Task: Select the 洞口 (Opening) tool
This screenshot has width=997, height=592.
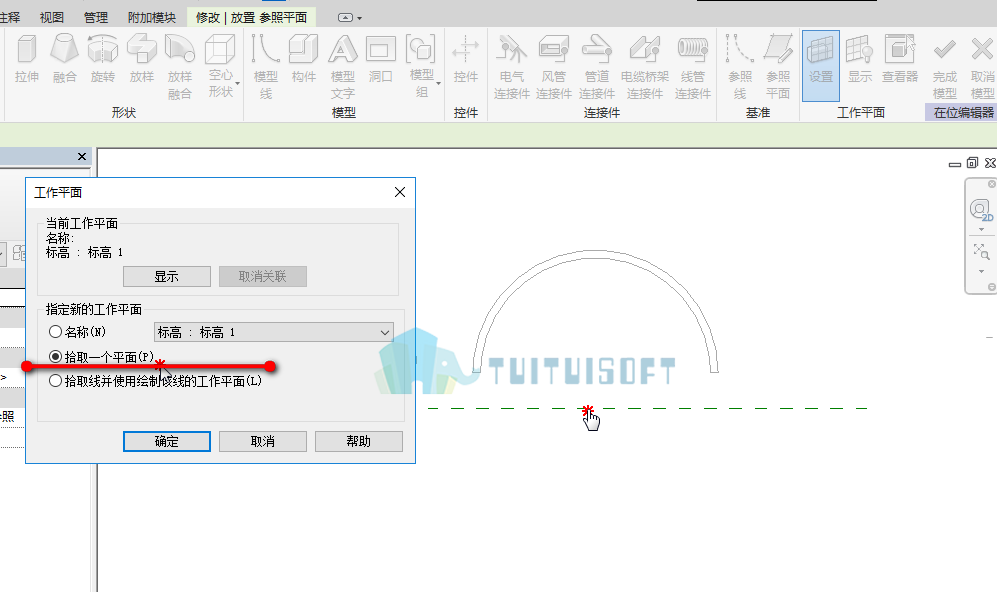Action: (x=380, y=59)
